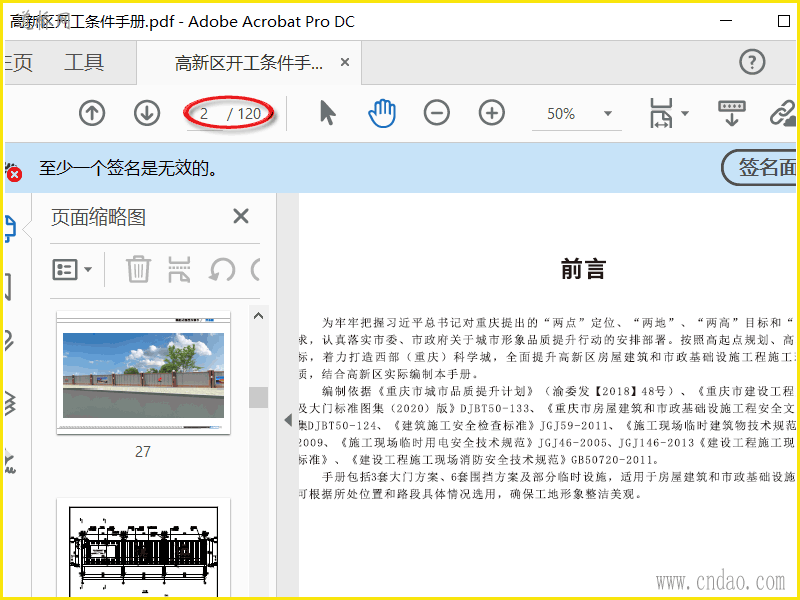Click the share link icon
The width and height of the screenshot is (800, 600).
click(x=784, y=113)
